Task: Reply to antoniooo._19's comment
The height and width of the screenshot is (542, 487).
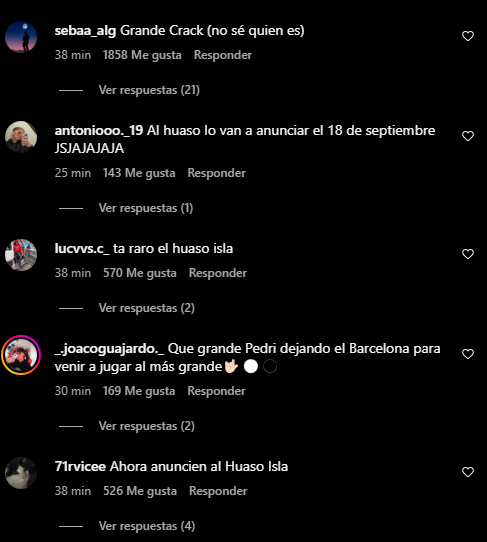Action: point(216,173)
